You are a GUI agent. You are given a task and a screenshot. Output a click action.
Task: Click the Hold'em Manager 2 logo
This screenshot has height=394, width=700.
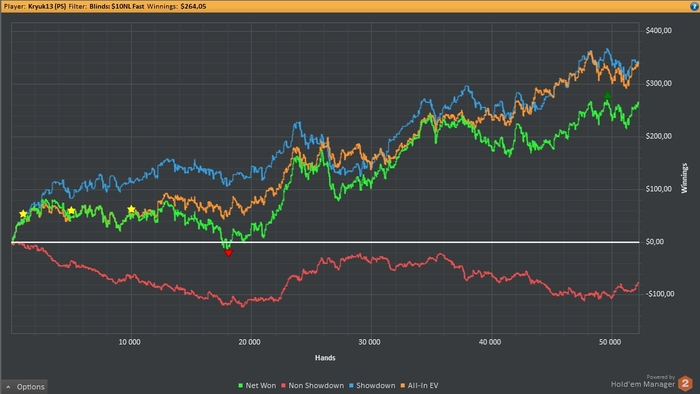[x=685, y=383]
